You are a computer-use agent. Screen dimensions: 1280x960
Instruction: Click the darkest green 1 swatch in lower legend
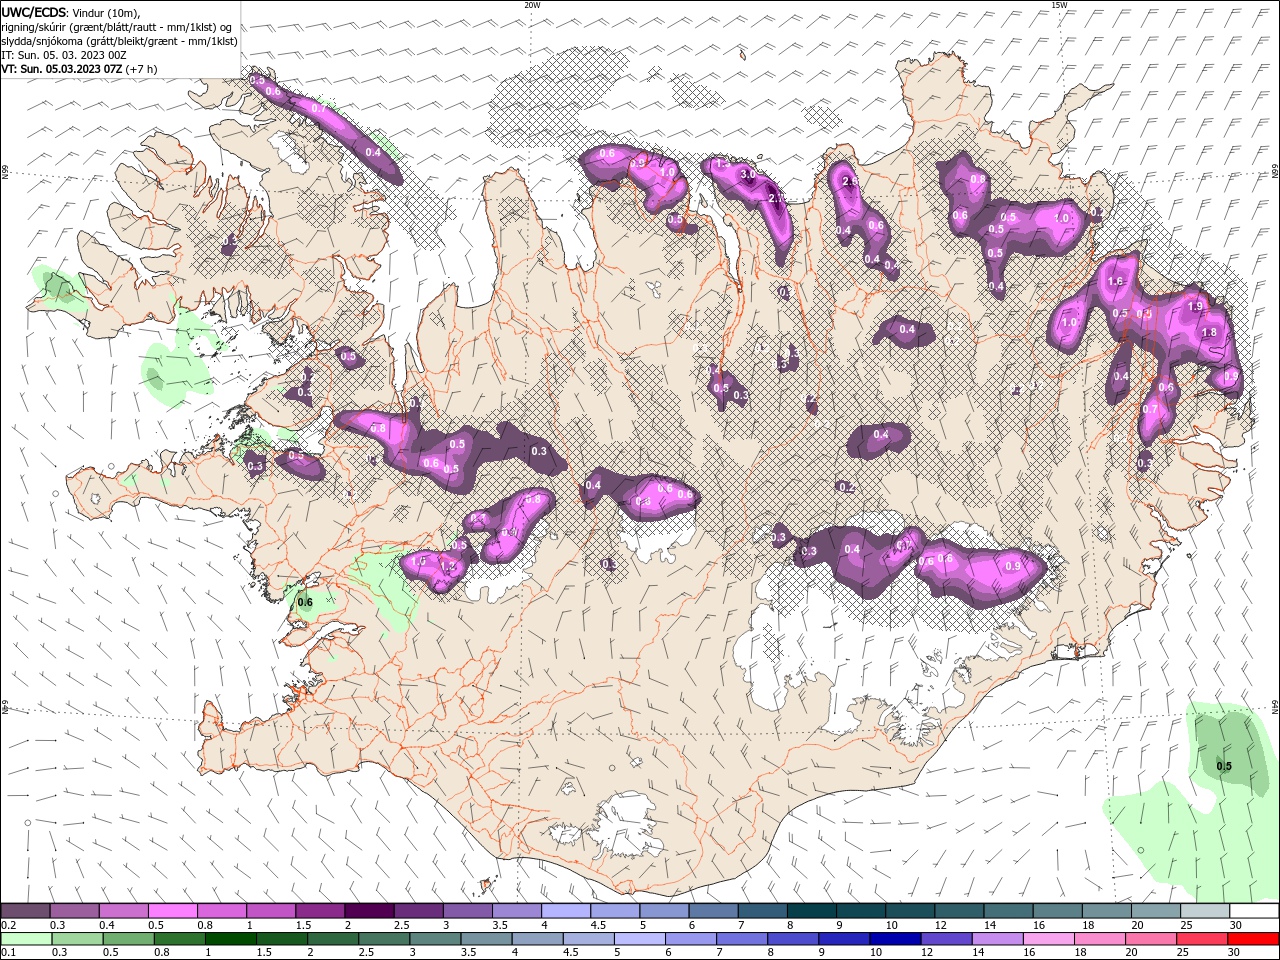(231, 939)
